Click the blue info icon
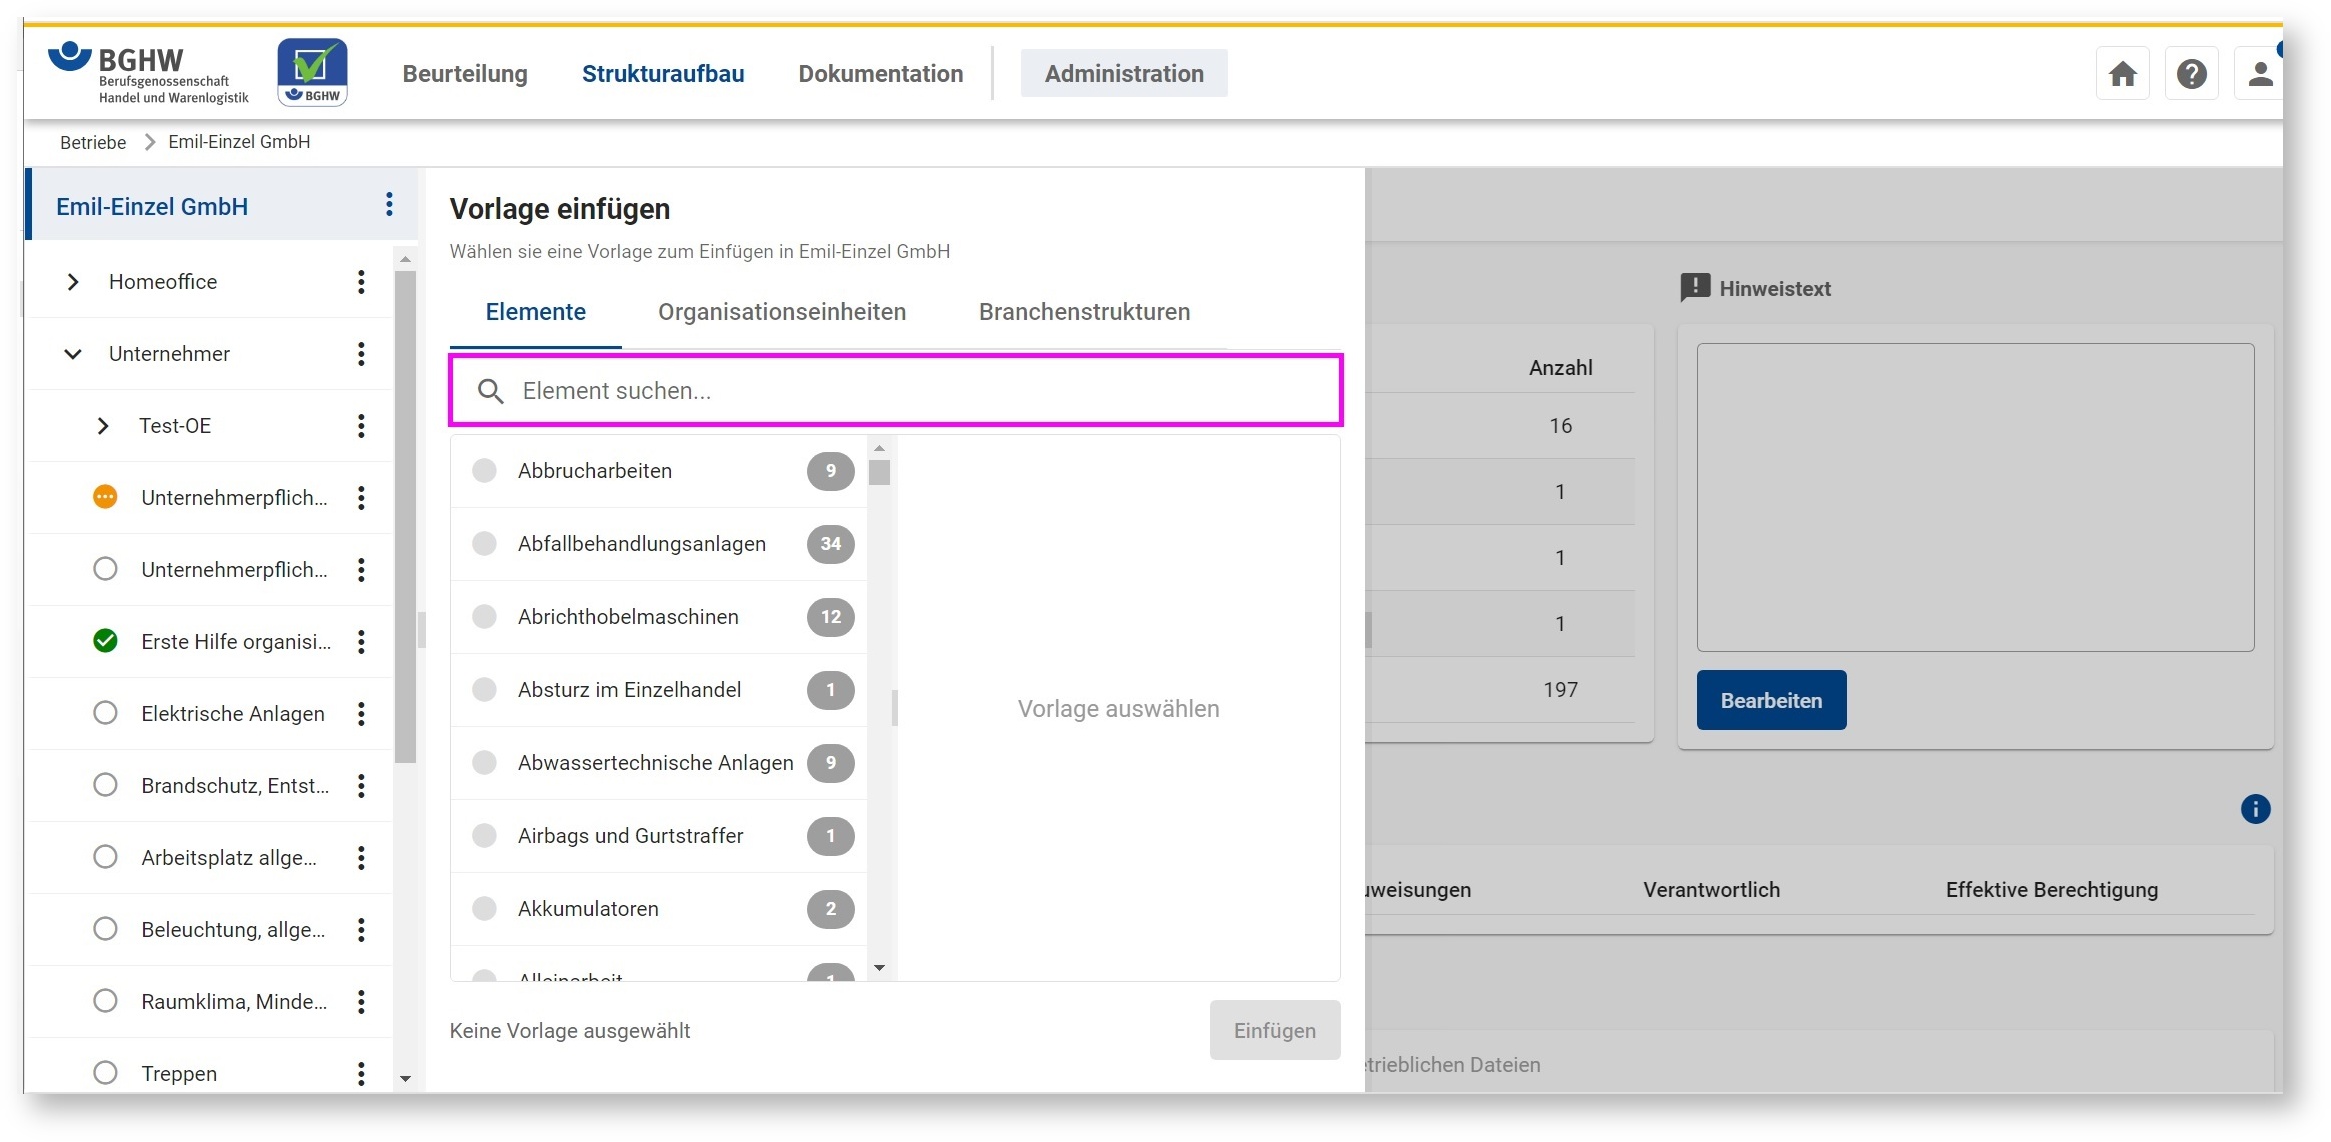The image size is (2331, 1142). coord(2255,809)
